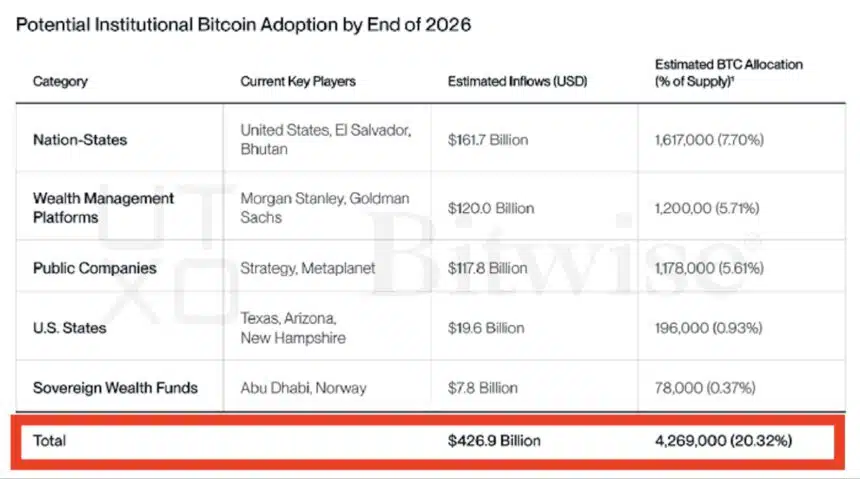Image resolution: width=860 pixels, height=479 pixels.
Task: Click the Category column header
Action: coord(60,81)
